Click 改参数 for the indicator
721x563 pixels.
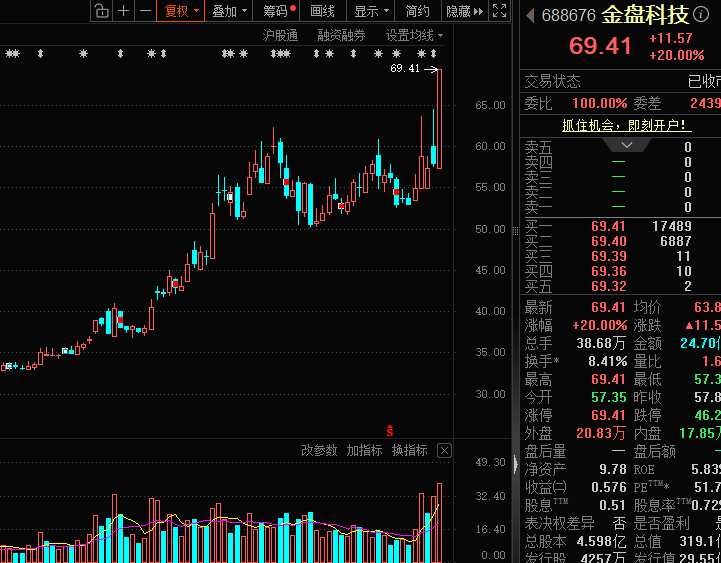tap(319, 450)
